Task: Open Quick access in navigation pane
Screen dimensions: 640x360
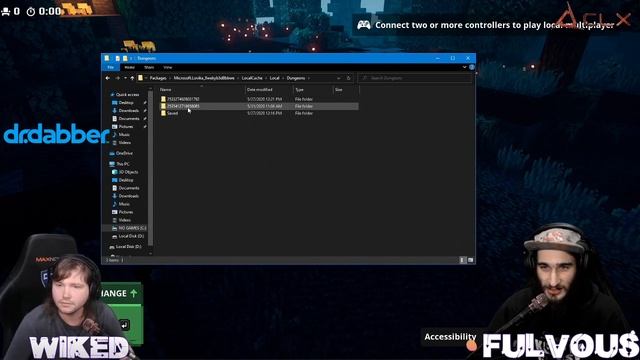Action: pos(127,94)
